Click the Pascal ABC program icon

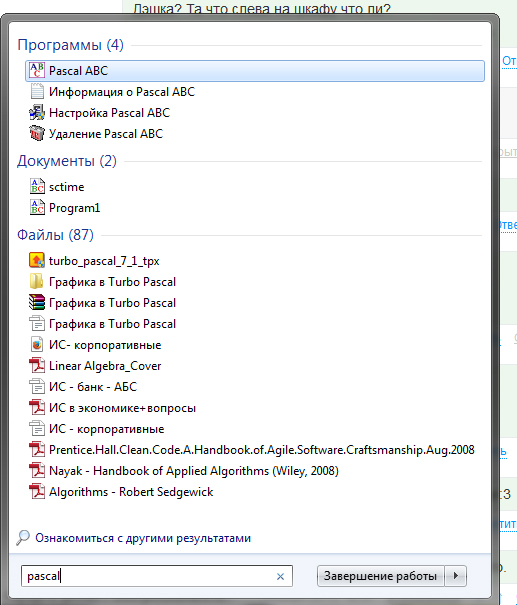tap(37, 71)
